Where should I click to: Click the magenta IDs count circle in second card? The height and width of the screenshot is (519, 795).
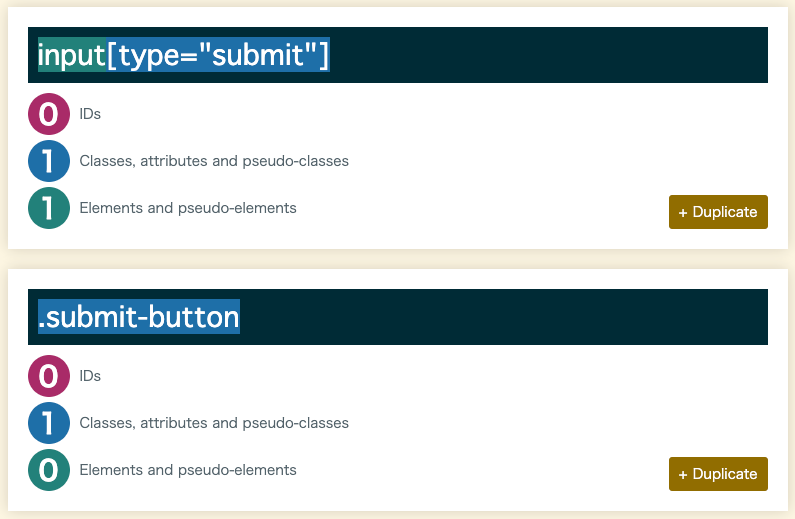pyautogui.click(x=49, y=376)
